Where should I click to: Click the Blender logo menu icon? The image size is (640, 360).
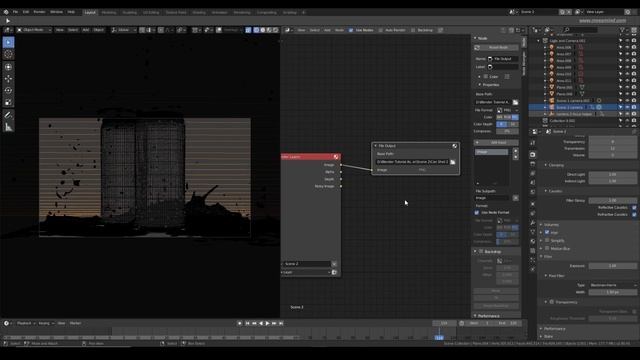[6, 12]
